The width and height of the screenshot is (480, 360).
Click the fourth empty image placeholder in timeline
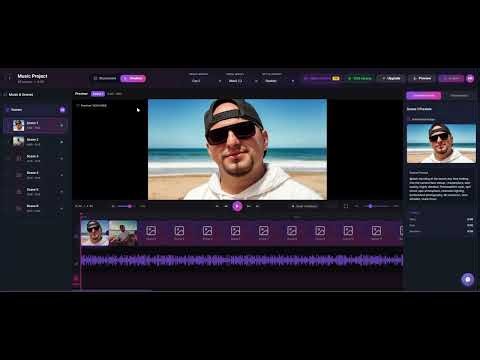(x=235, y=233)
